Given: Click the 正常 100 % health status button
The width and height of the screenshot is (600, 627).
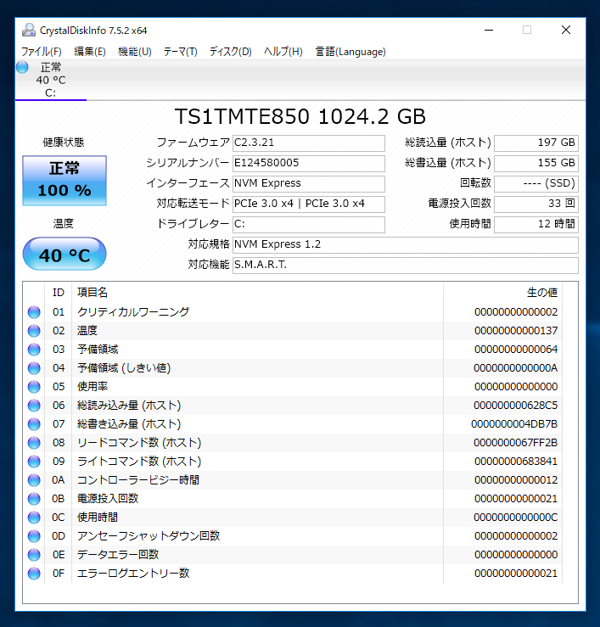Looking at the screenshot, I should tap(64, 180).
